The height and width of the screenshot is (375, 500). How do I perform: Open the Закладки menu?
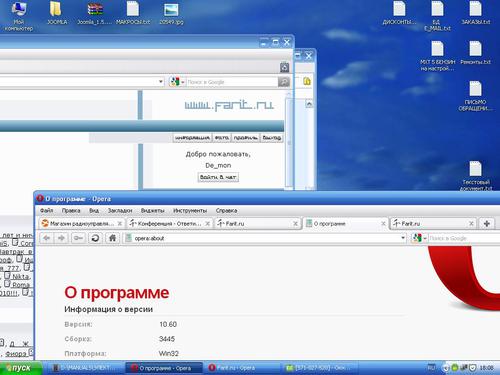[120, 211]
